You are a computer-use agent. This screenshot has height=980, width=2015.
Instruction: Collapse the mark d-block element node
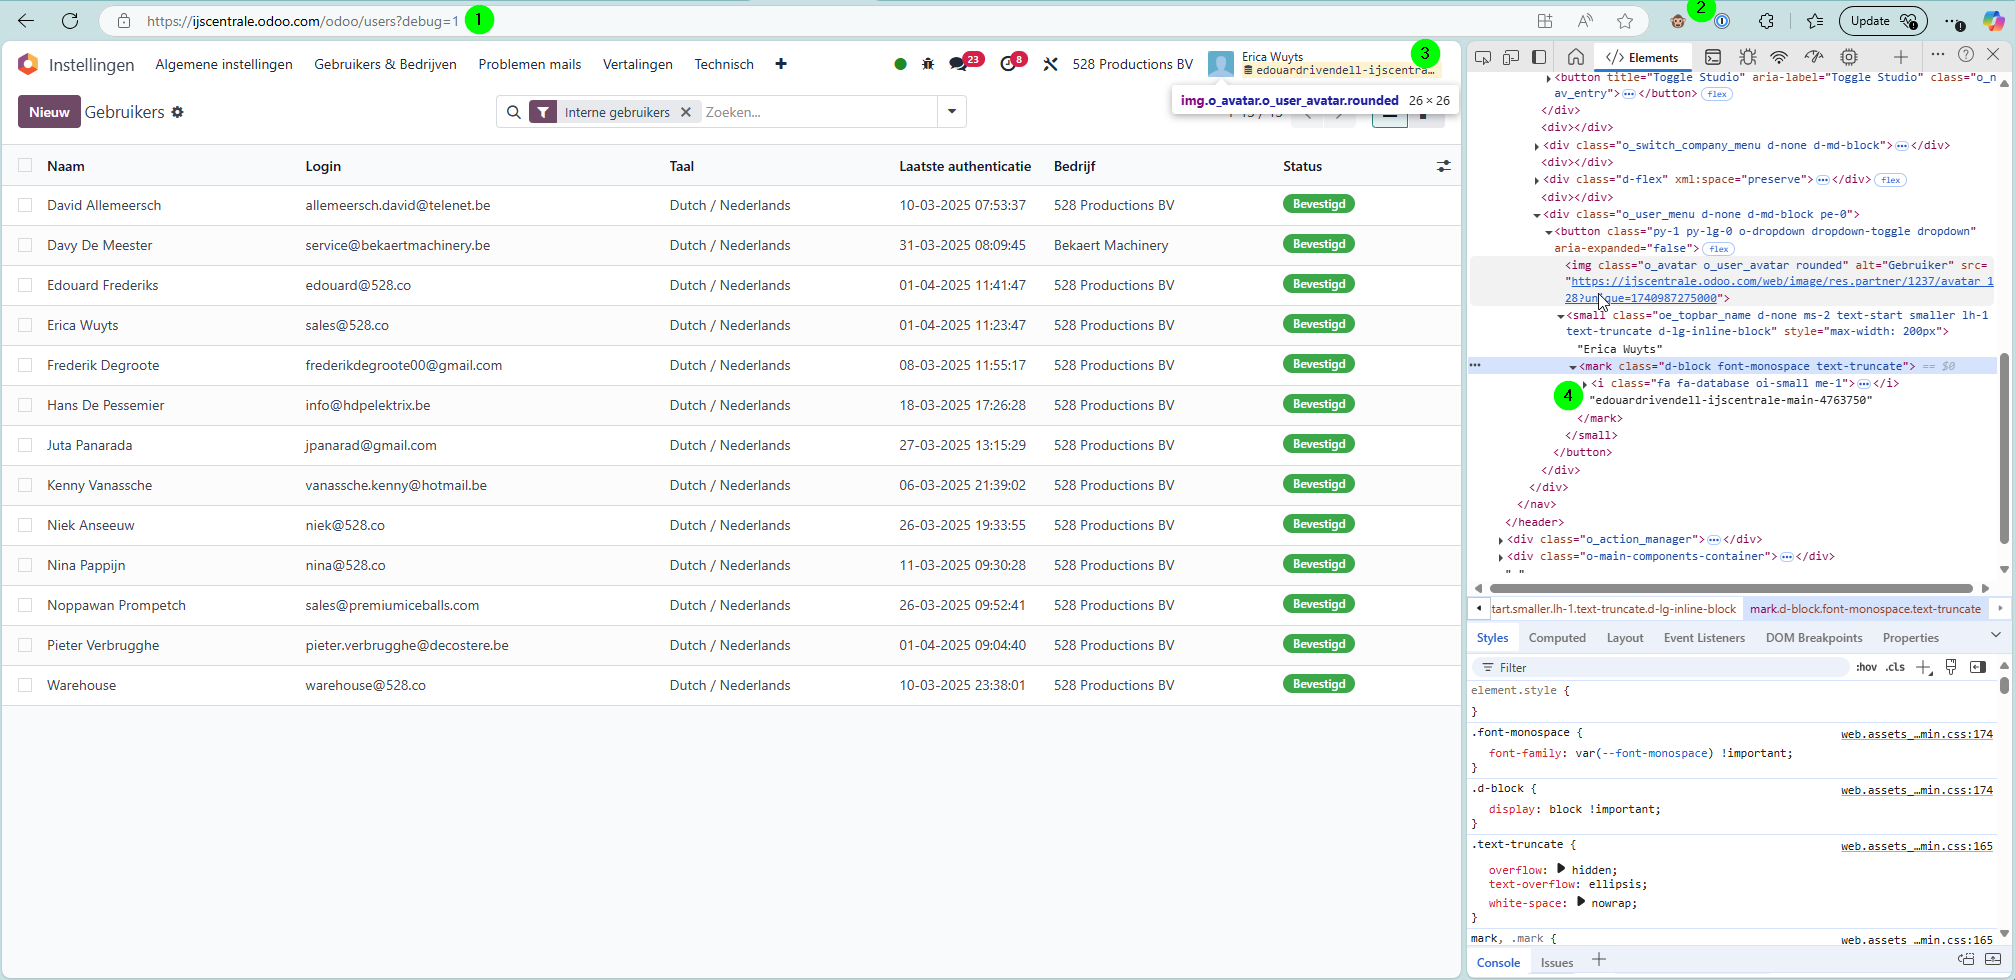pos(1573,367)
